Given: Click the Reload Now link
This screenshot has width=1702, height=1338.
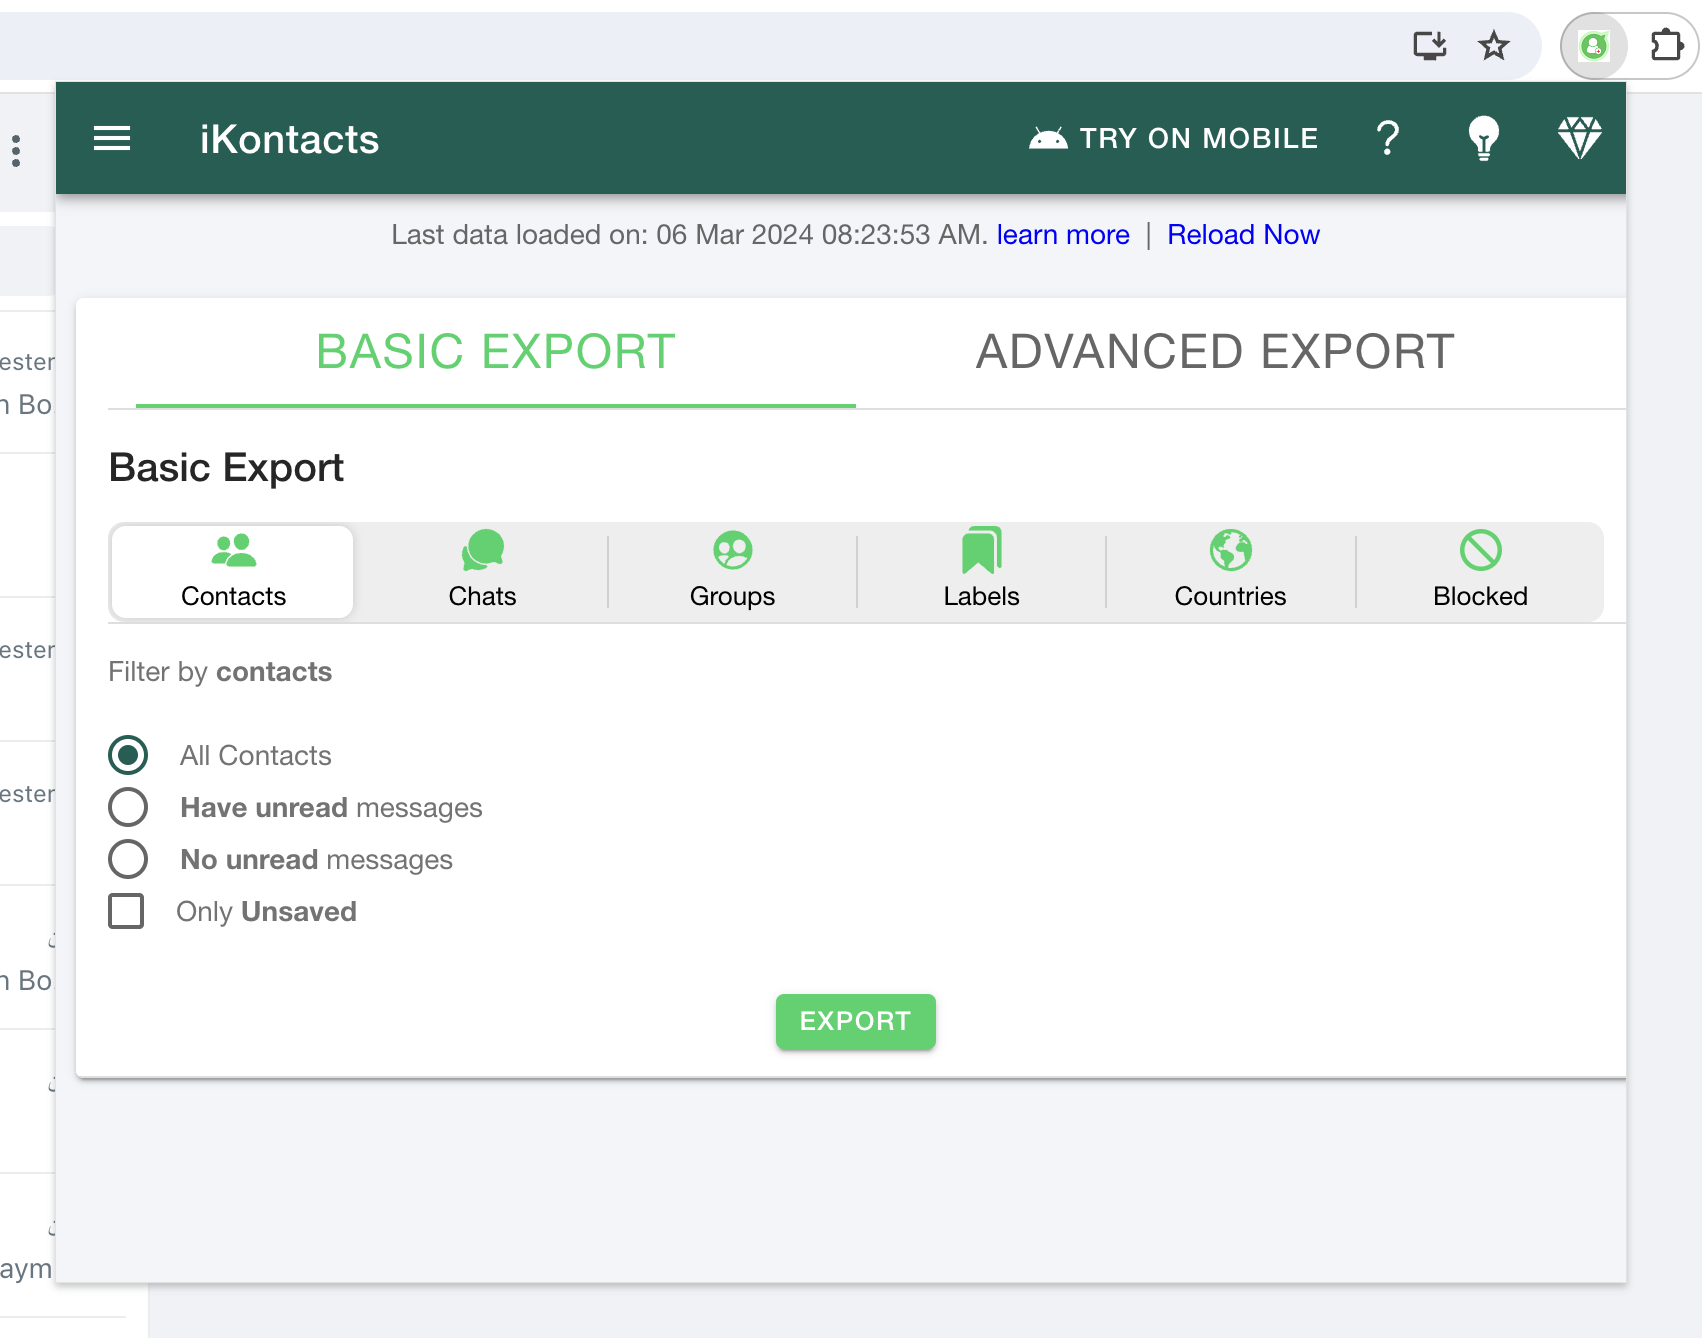Looking at the screenshot, I should click(x=1243, y=235).
